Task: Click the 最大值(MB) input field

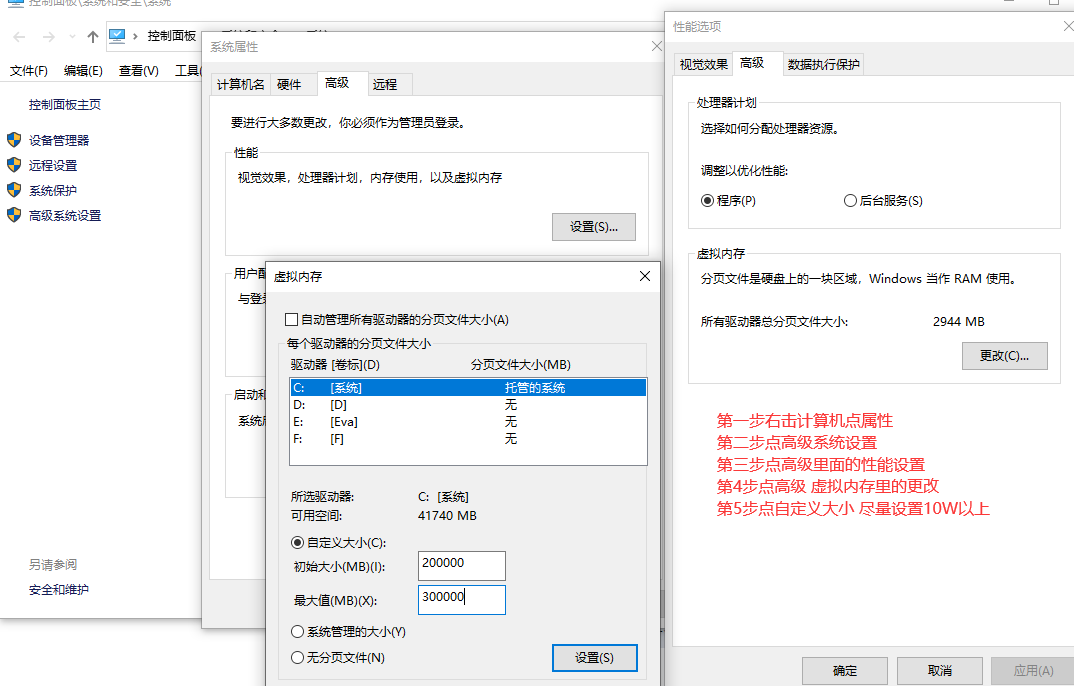Action: [461, 599]
